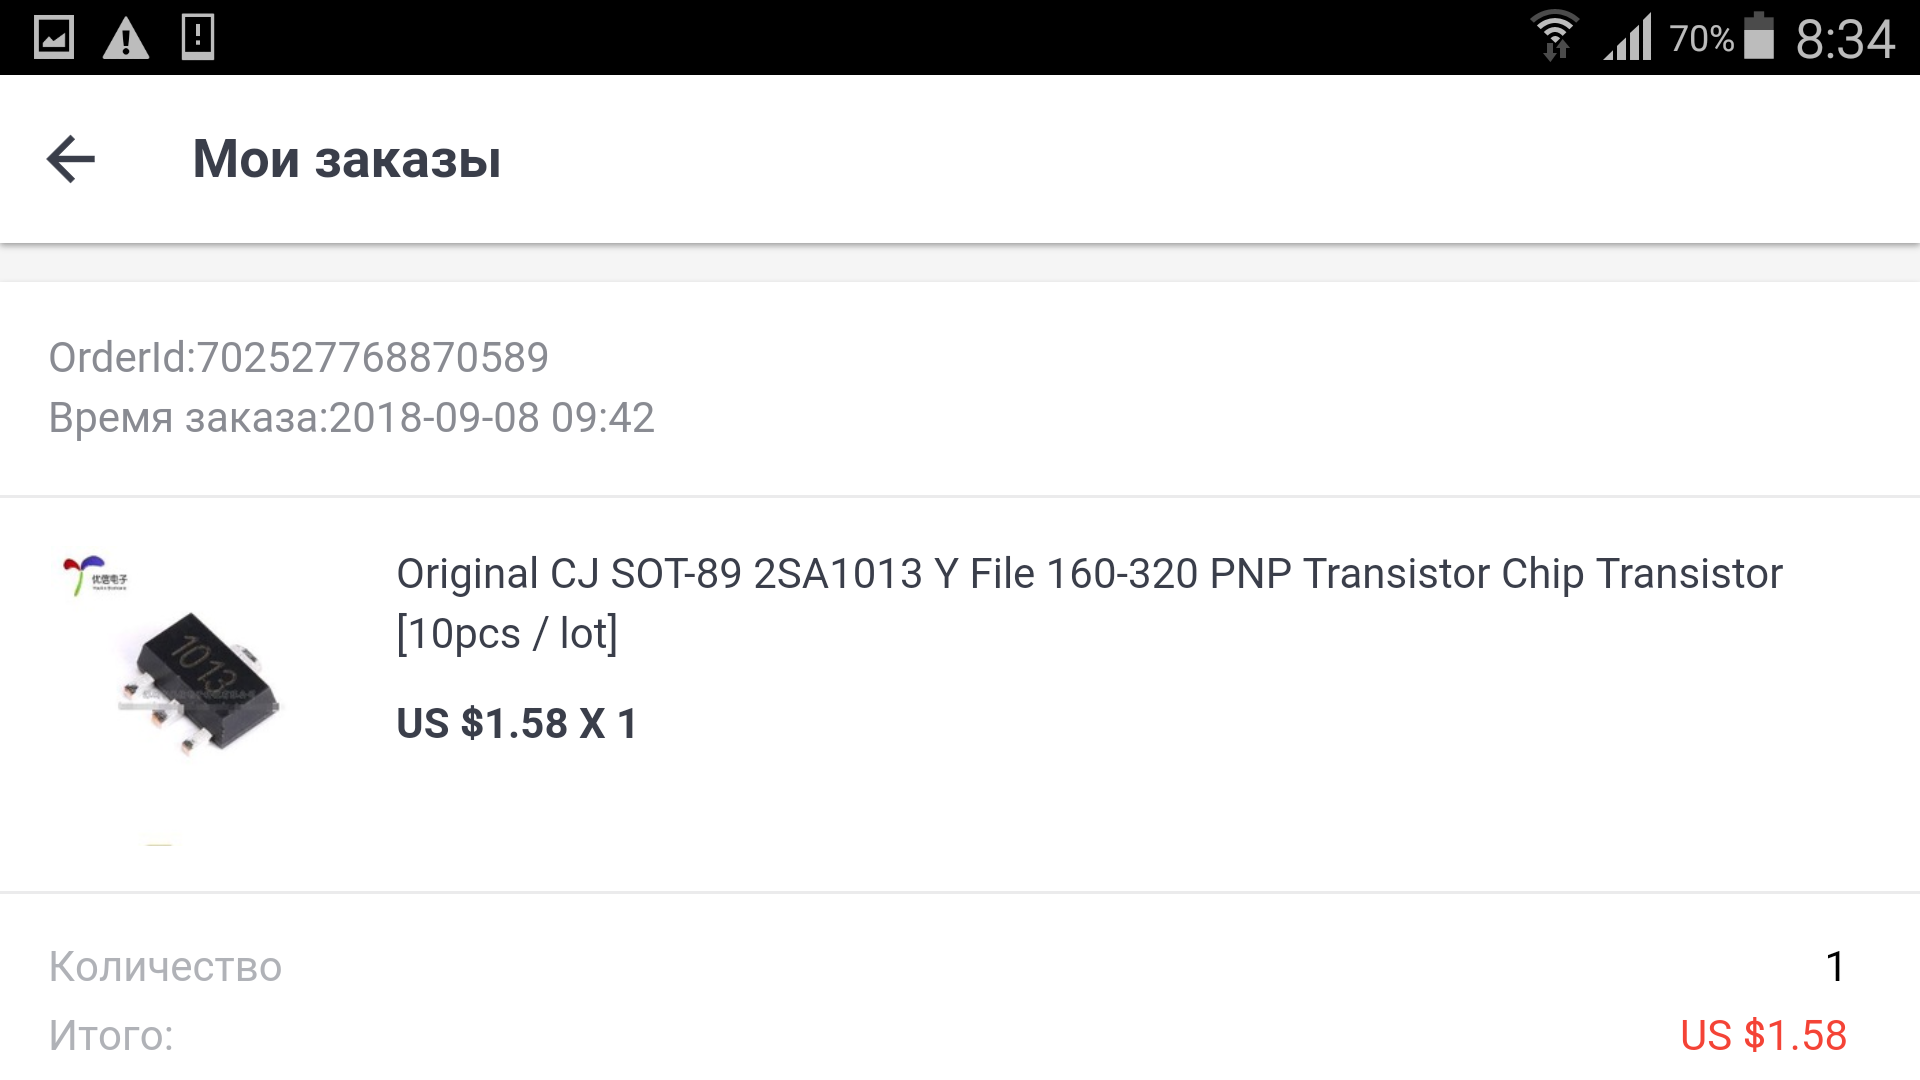Tap the Количество row label
Viewport: 1920px width, 1080px height.
pos(166,967)
